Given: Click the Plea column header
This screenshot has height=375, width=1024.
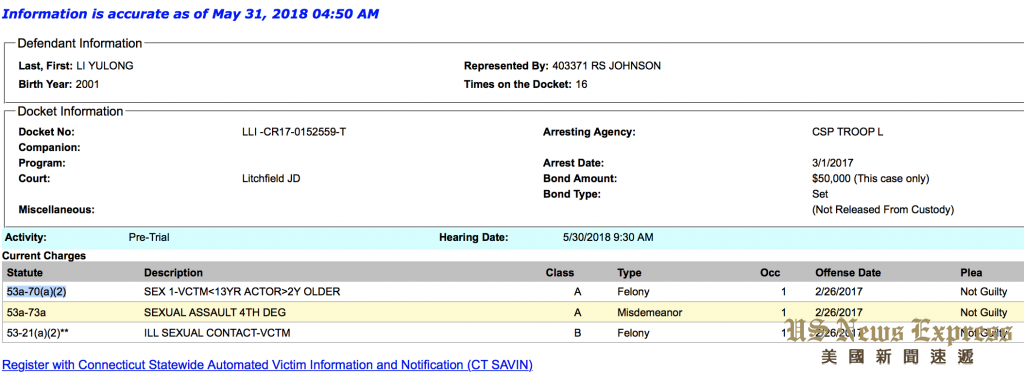Looking at the screenshot, I should [970, 272].
